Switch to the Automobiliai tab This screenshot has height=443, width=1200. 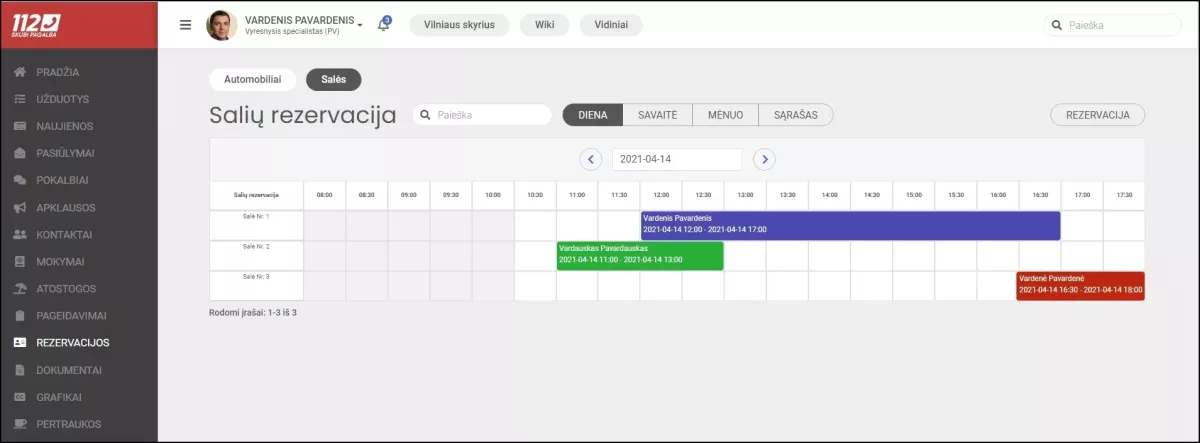(x=253, y=80)
